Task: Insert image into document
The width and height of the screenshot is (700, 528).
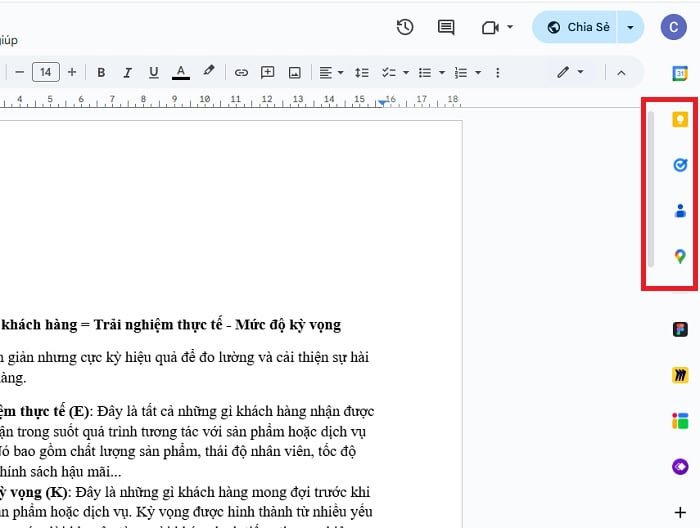Action: [x=295, y=72]
